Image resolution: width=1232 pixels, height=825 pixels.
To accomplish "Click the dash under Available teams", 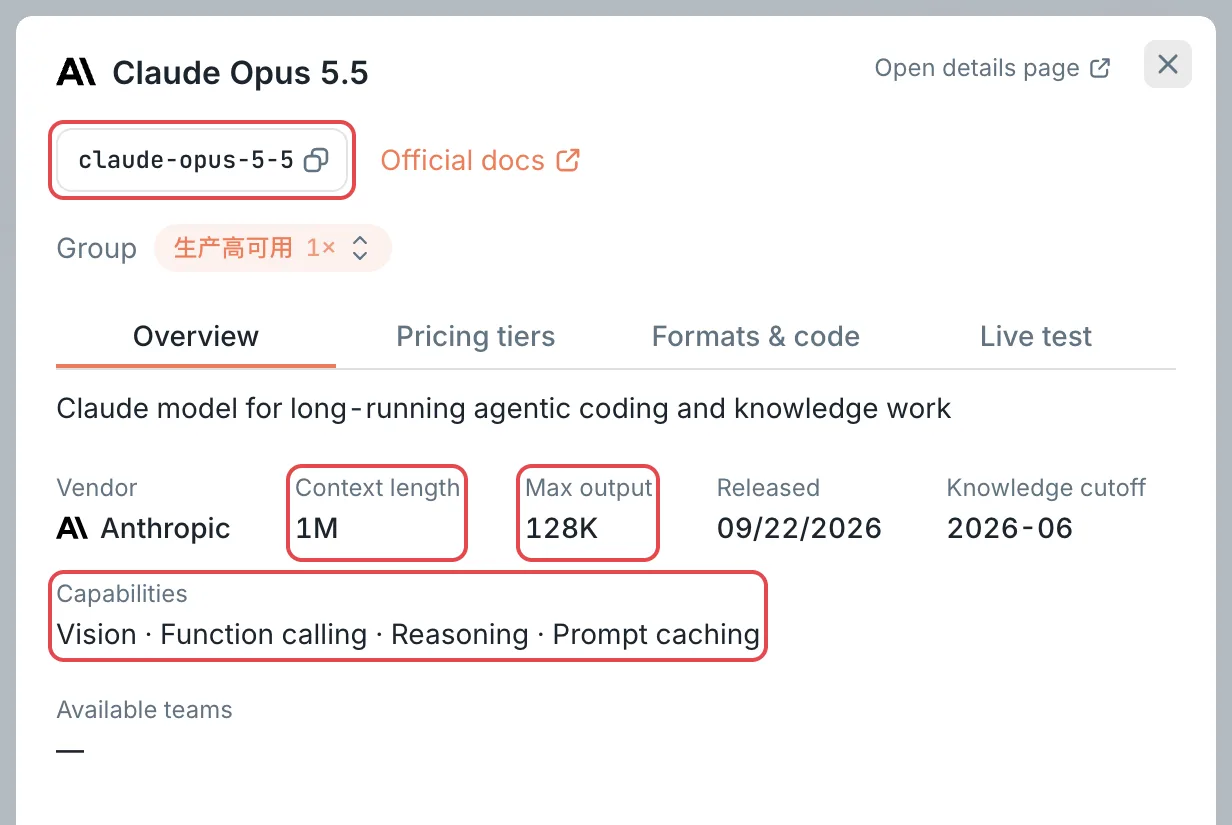I will 70,750.
